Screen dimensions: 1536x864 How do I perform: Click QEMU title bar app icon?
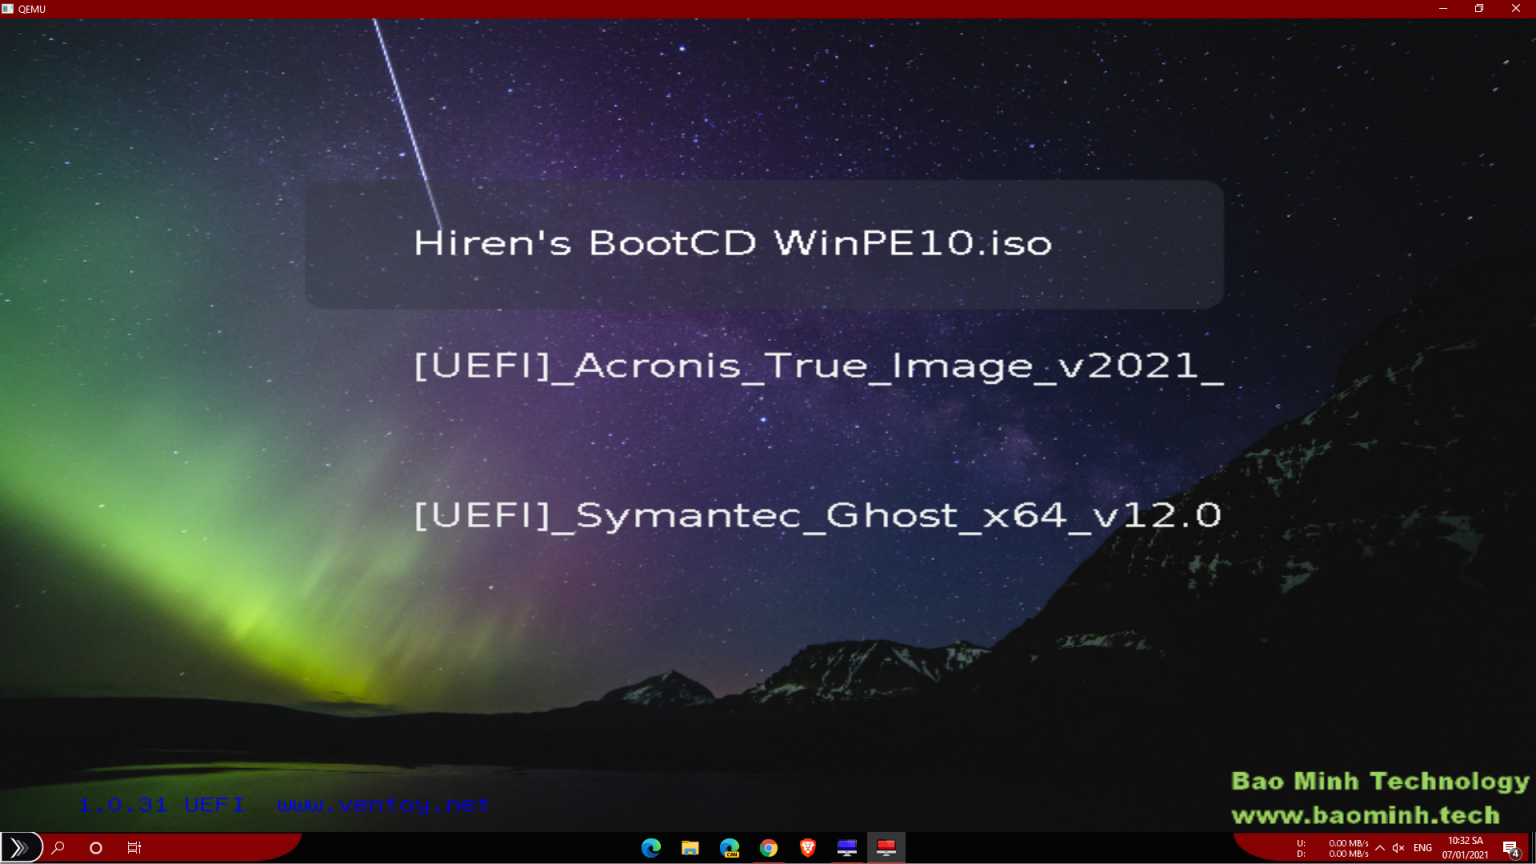pos(8,9)
